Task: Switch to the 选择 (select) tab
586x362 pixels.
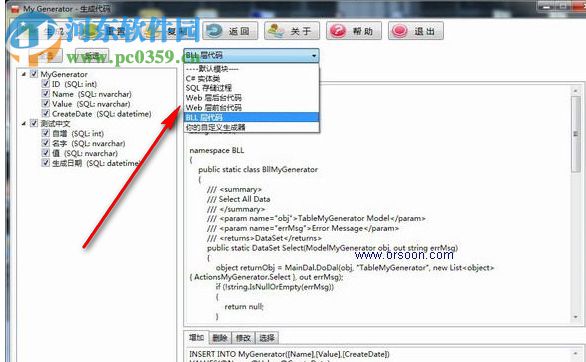Action: pos(267,338)
